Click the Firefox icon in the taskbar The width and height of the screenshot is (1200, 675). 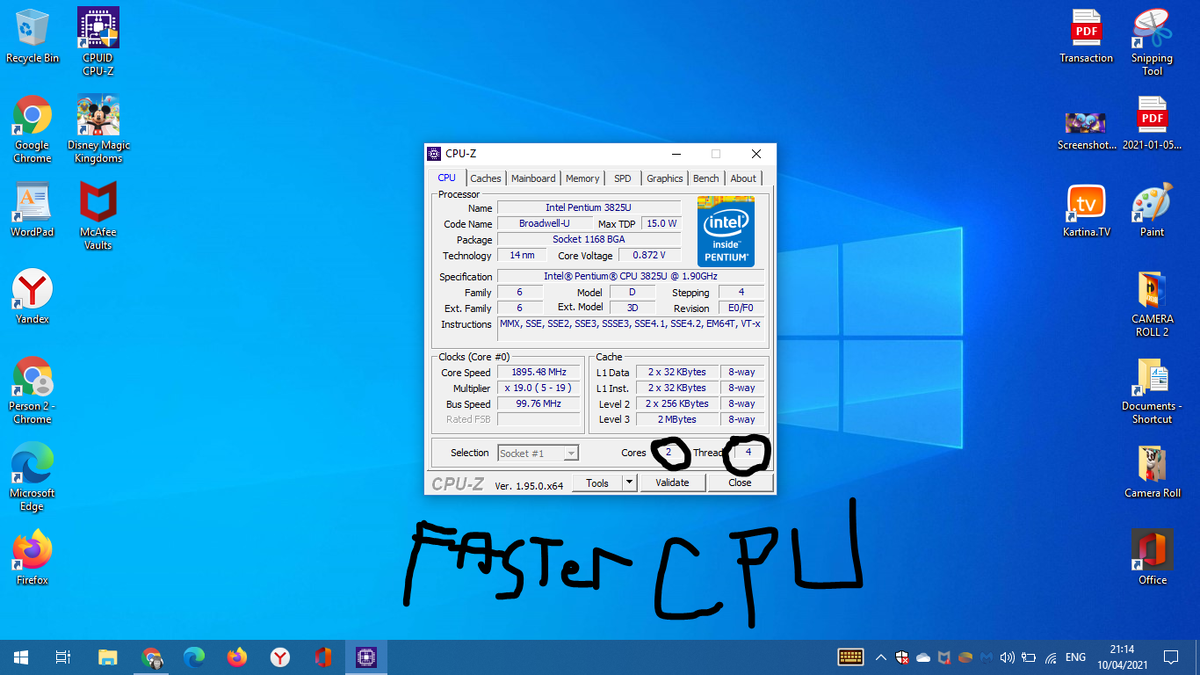click(x=237, y=657)
